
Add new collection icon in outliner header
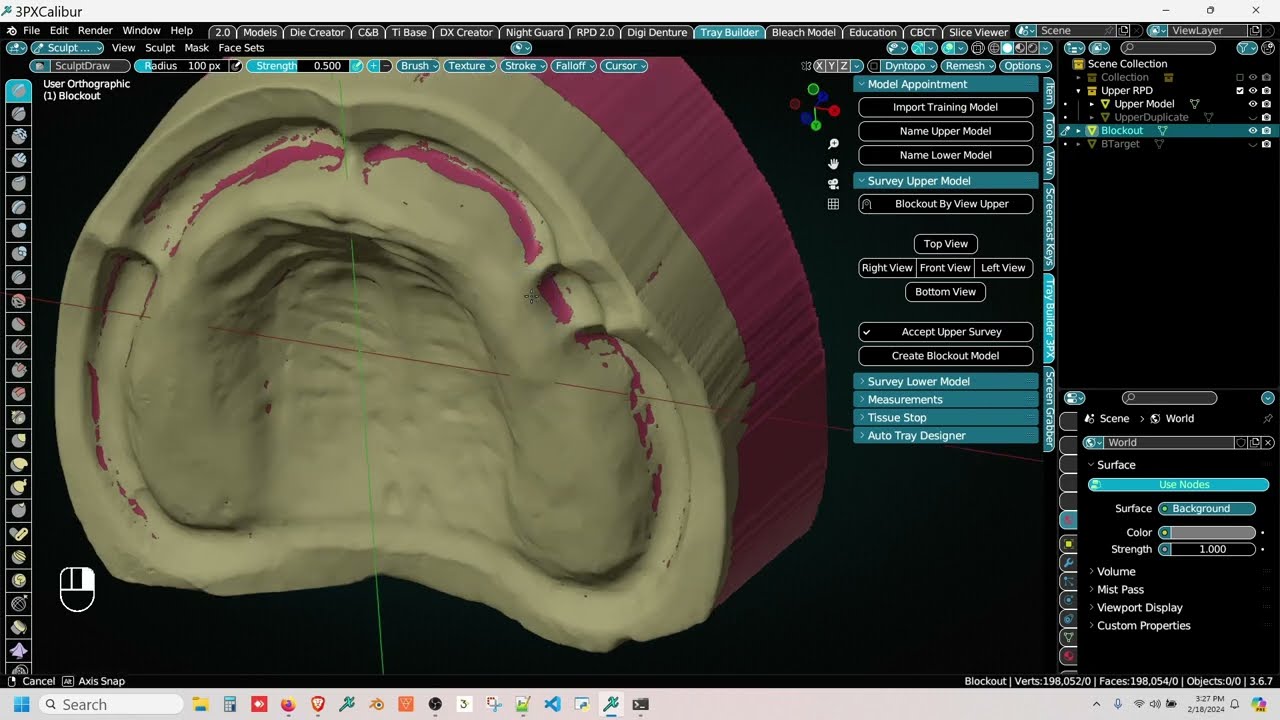pyautogui.click(x=1267, y=48)
